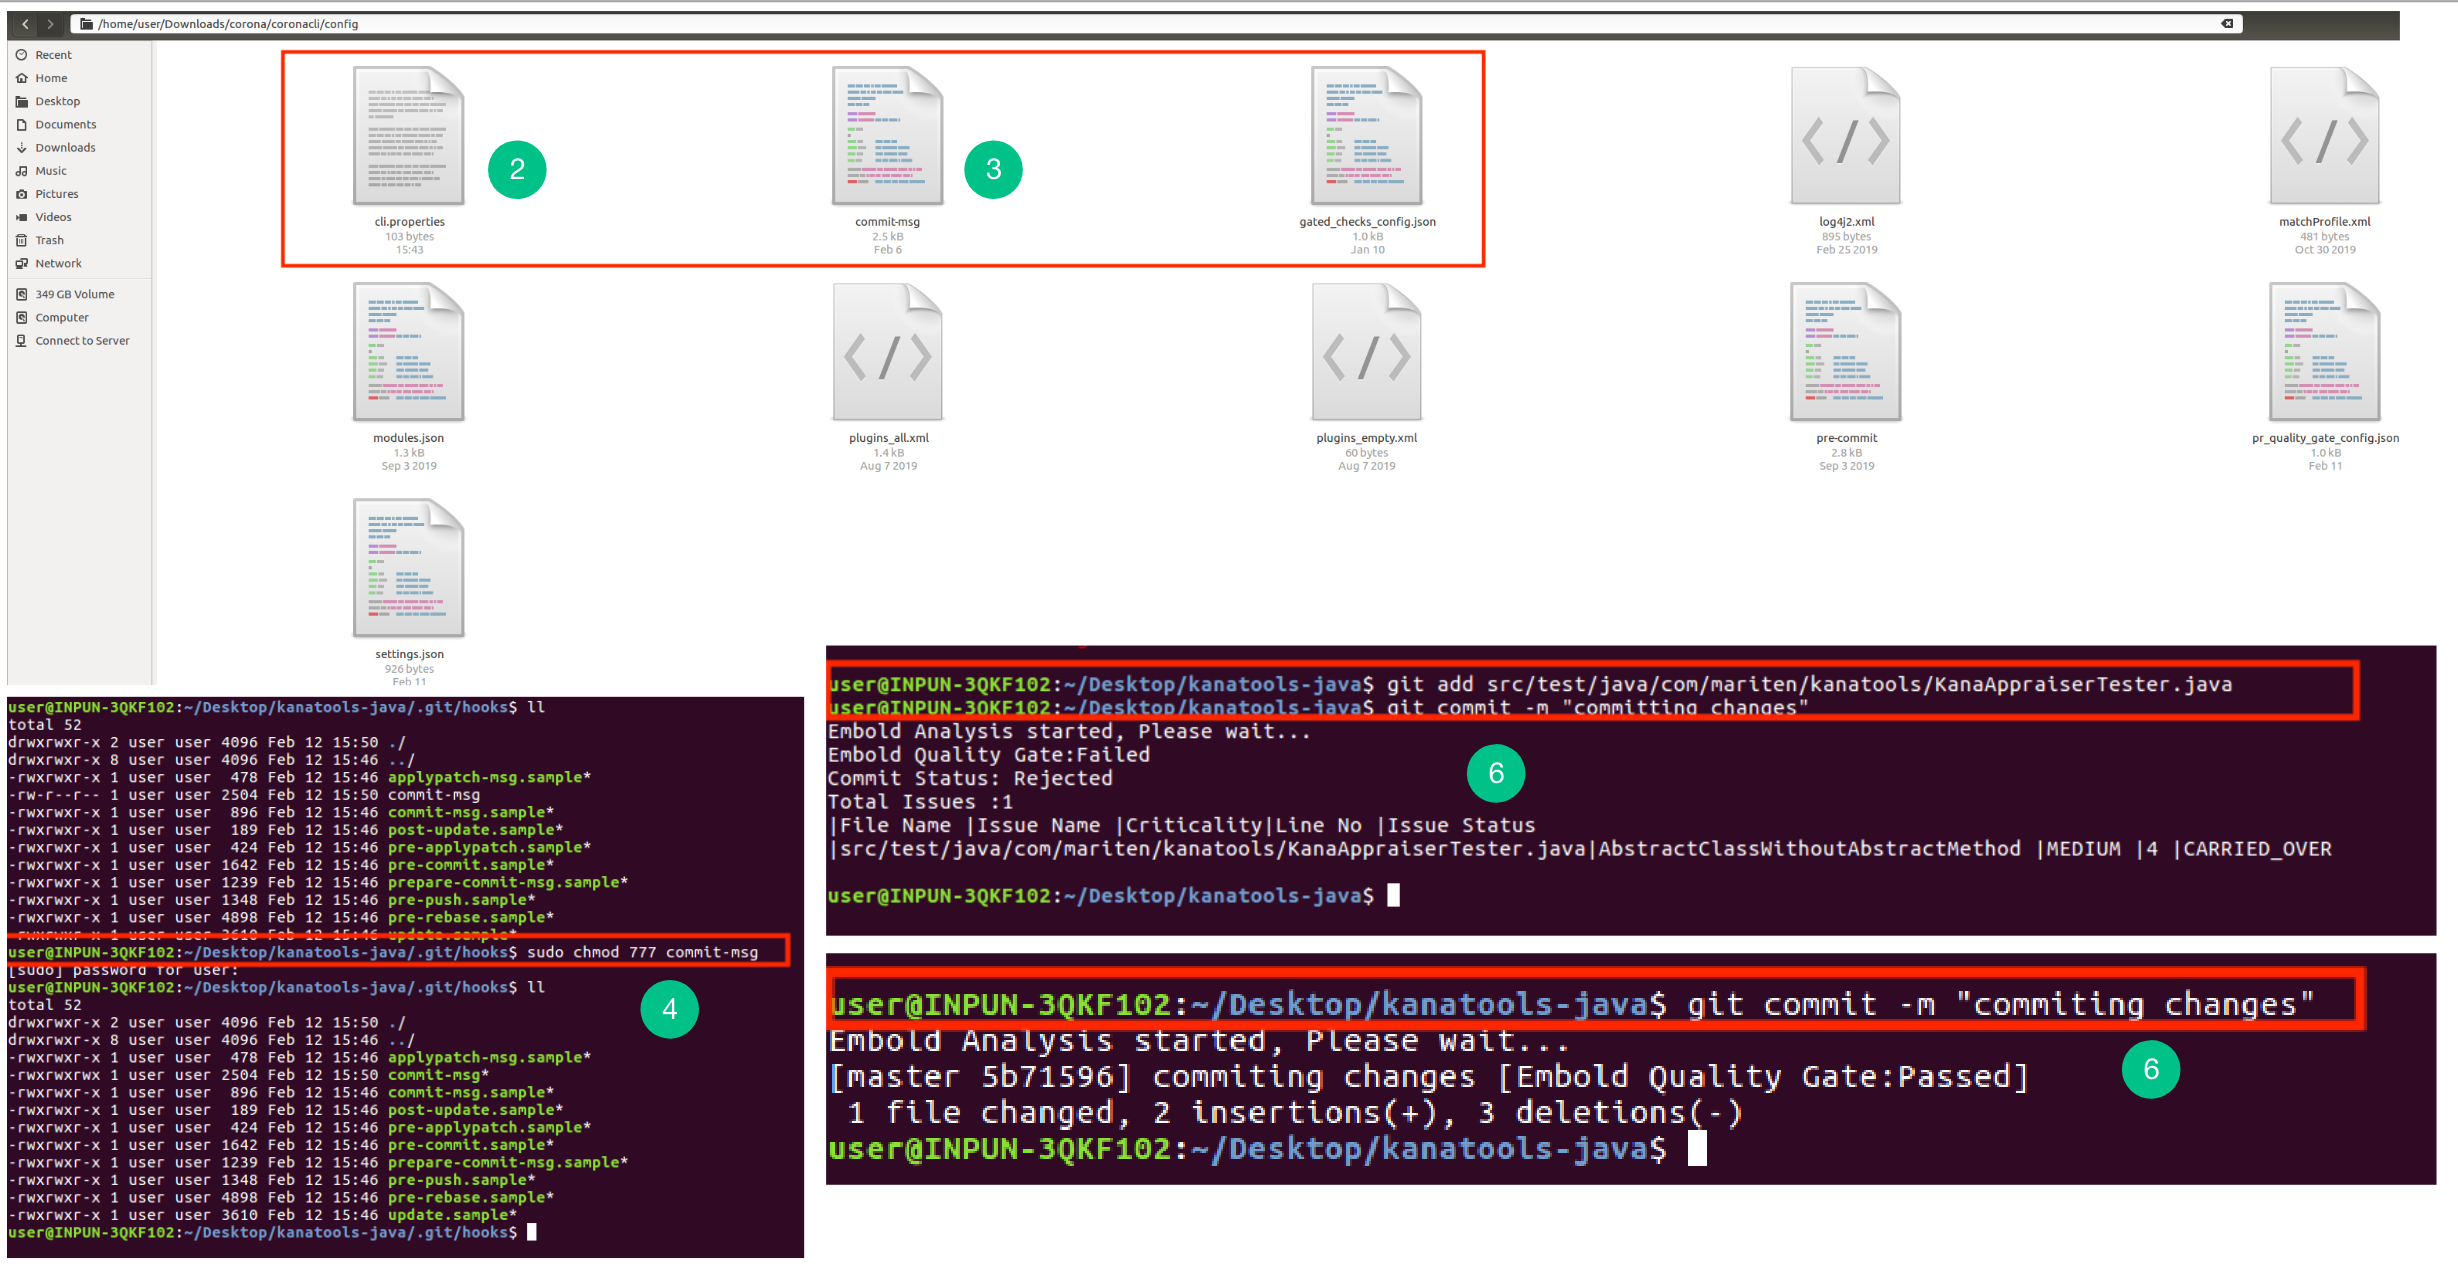Open pr_quality_gate_config.json file

[x=2324, y=352]
